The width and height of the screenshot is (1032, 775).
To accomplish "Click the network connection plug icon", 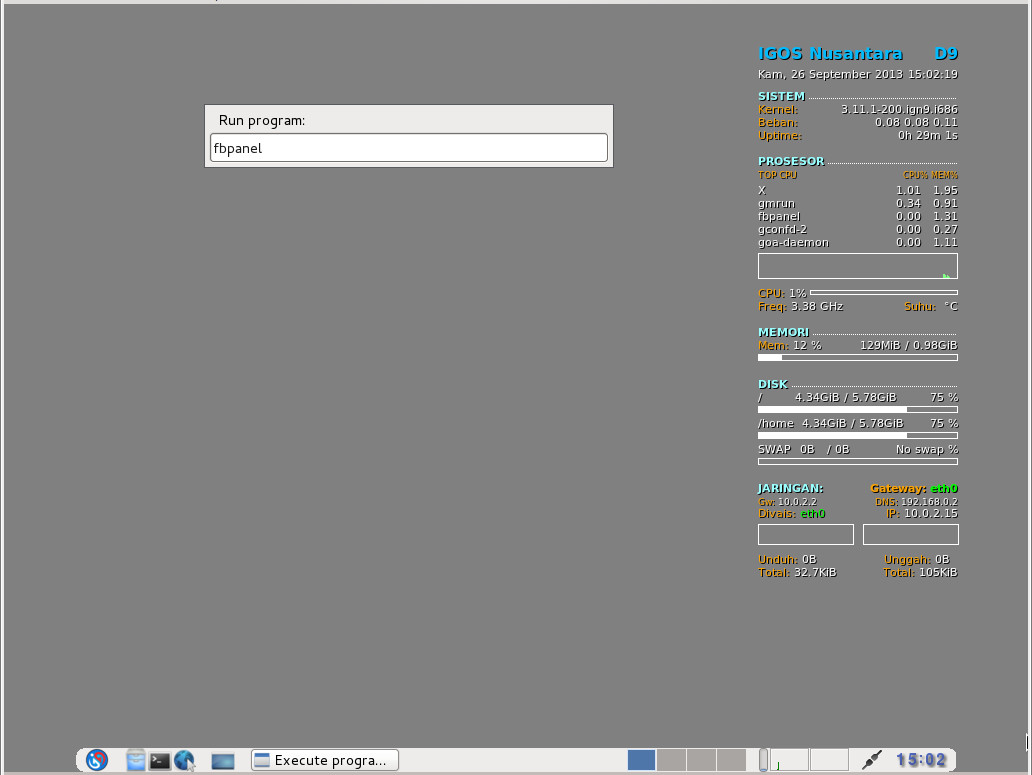I will (x=871, y=760).
